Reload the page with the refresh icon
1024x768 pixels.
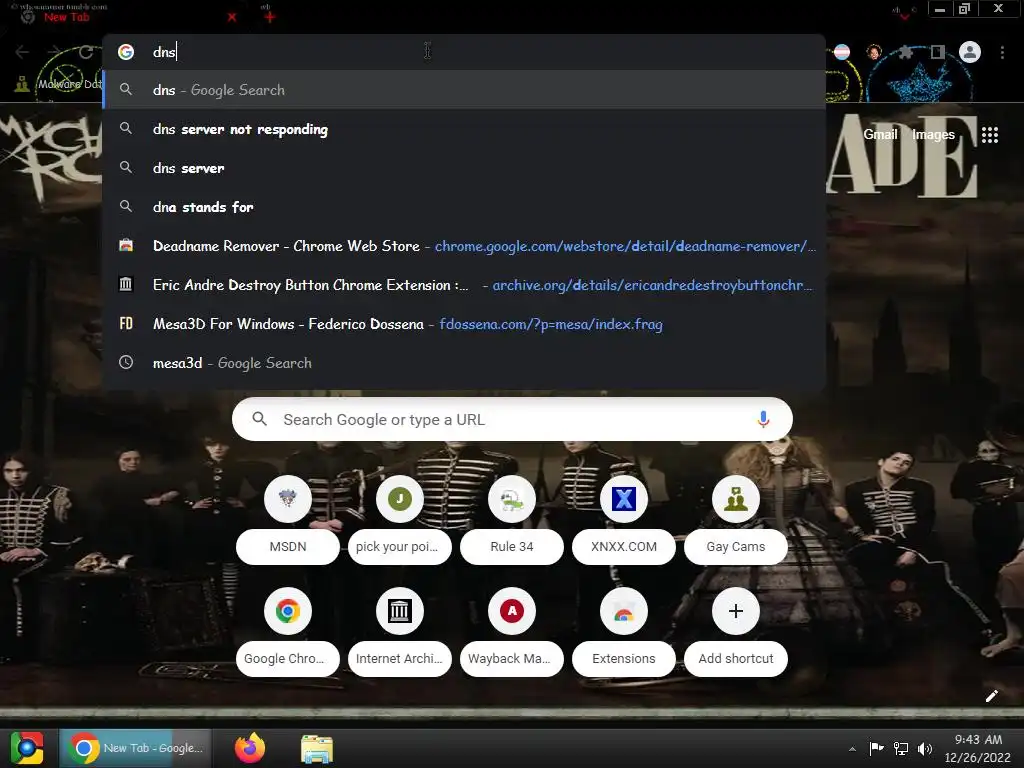86,52
